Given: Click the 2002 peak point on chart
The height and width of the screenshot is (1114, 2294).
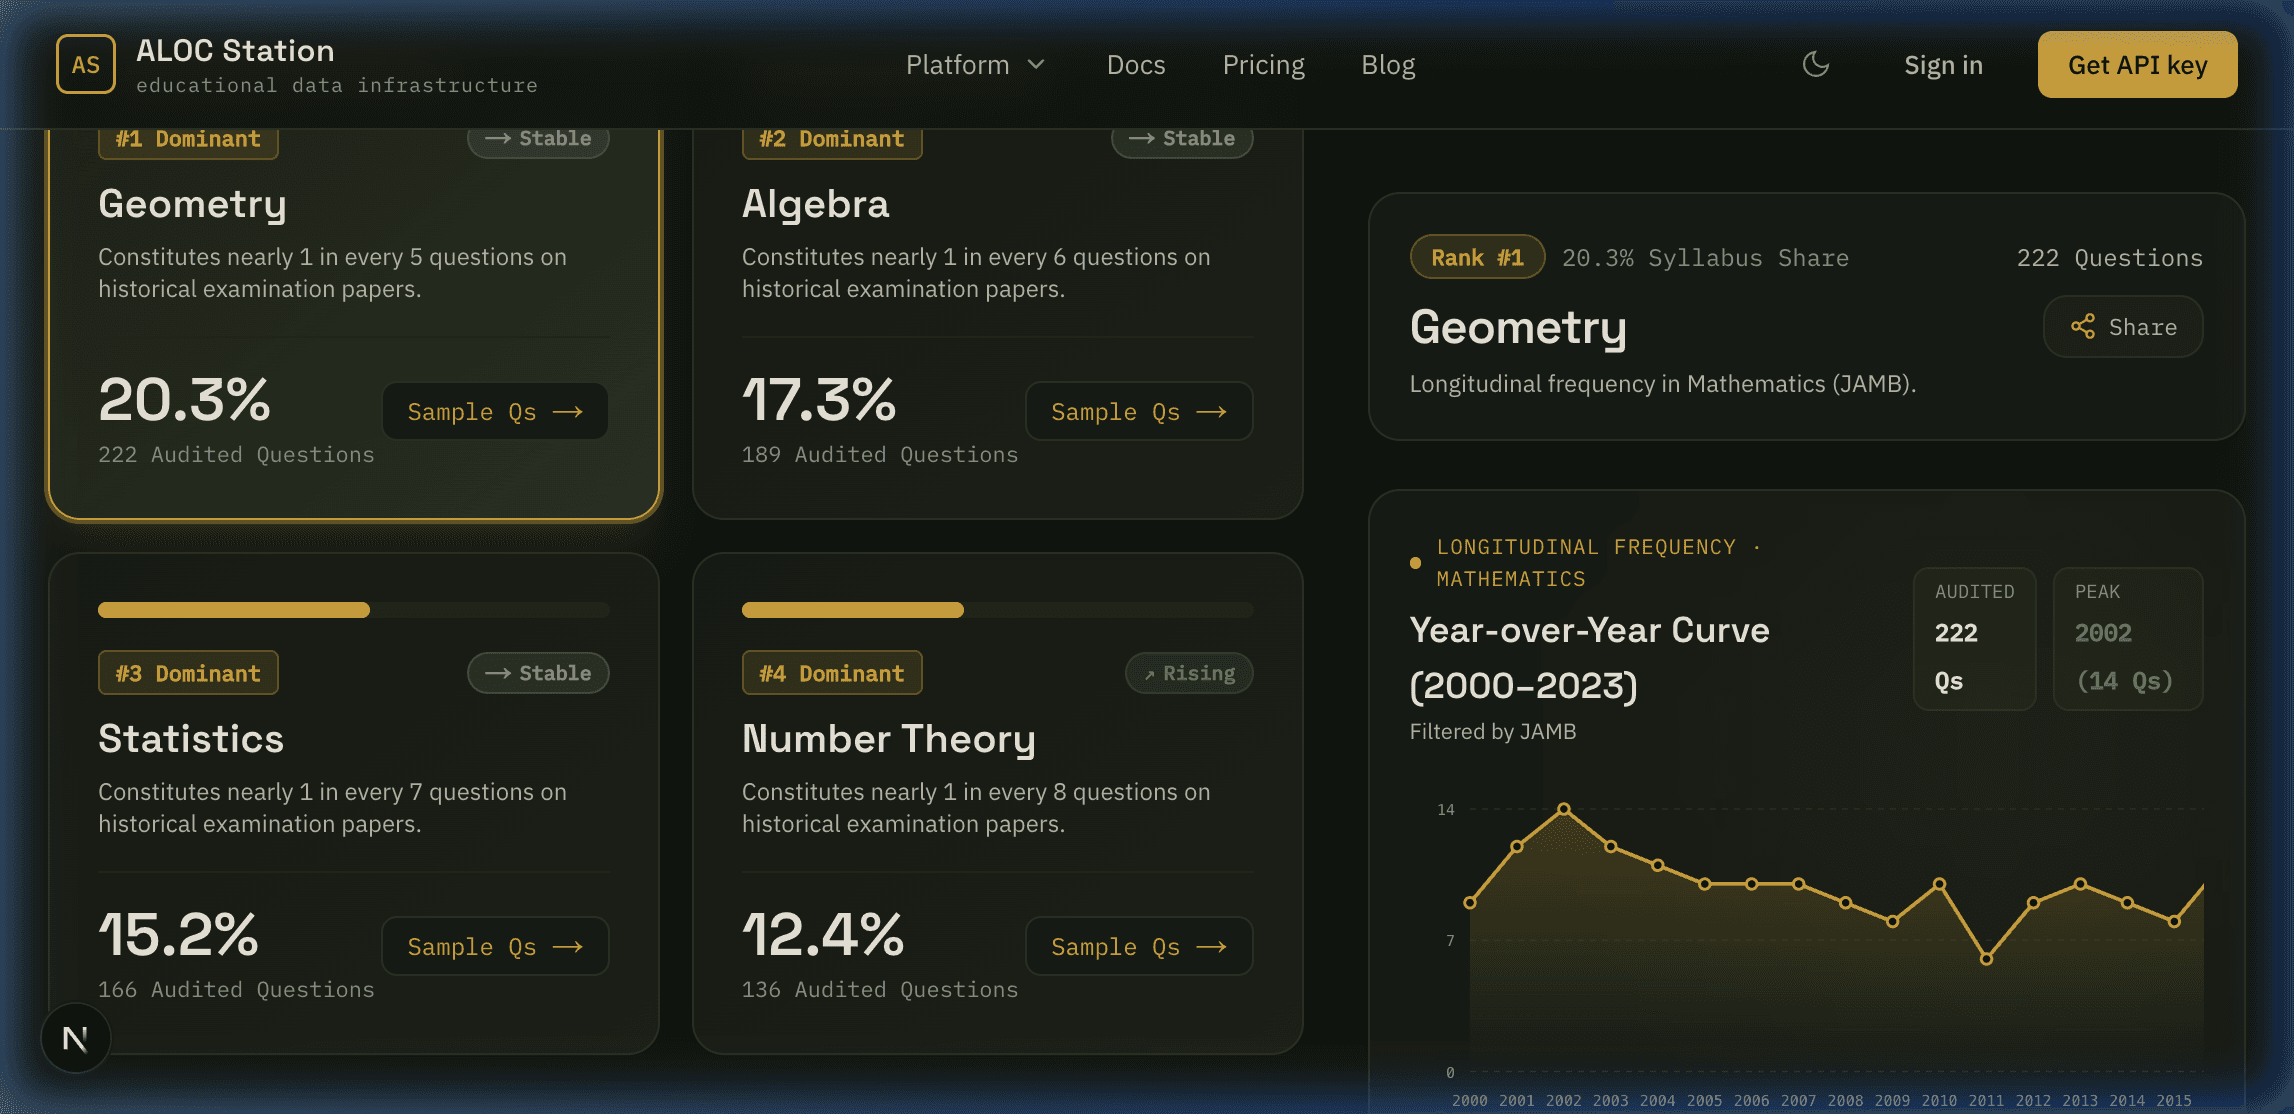Looking at the screenshot, I should pyautogui.click(x=1563, y=809).
